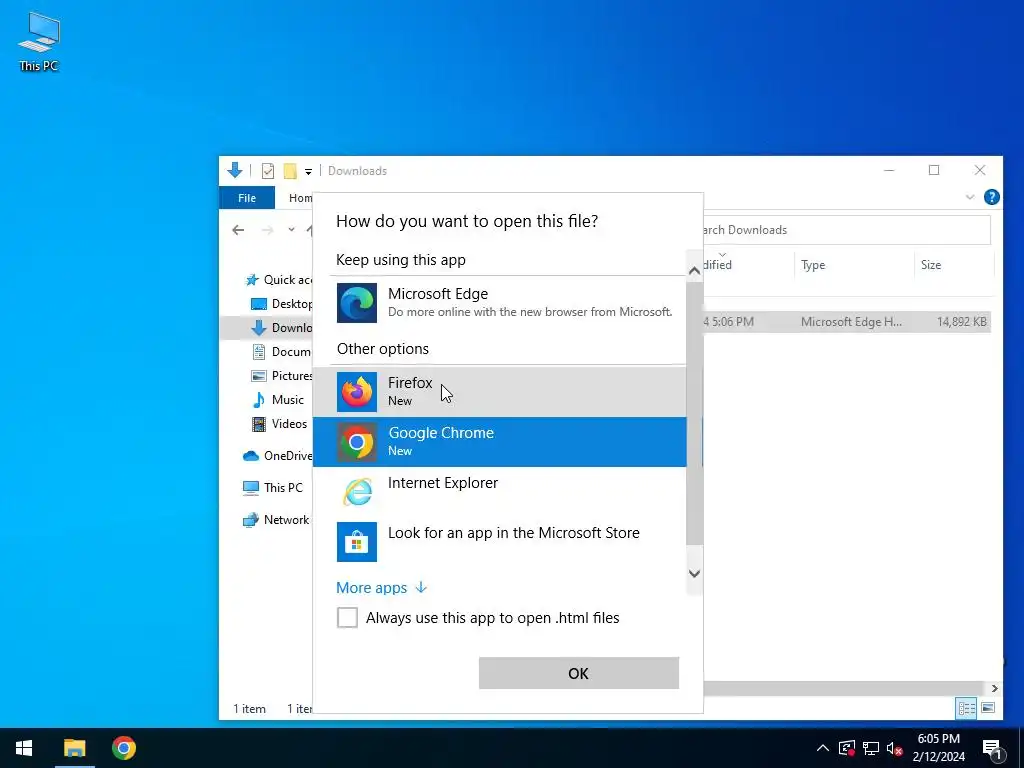Launch Chrome from the taskbar
The image size is (1024, 768).
click(123, 748)
